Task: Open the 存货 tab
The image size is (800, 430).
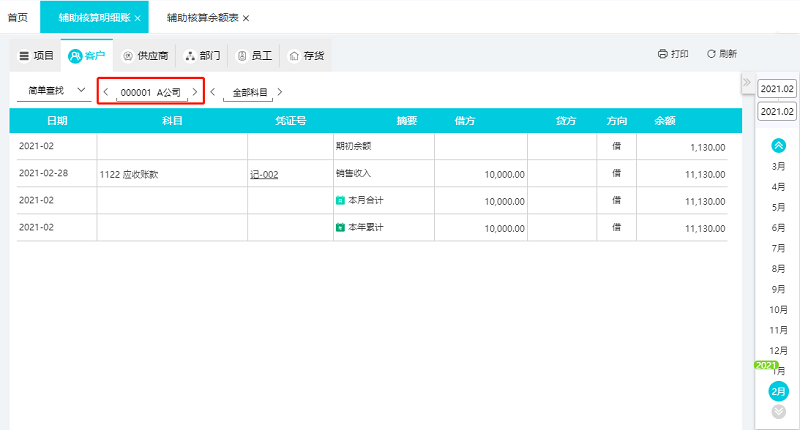Action: click(307, 56)
